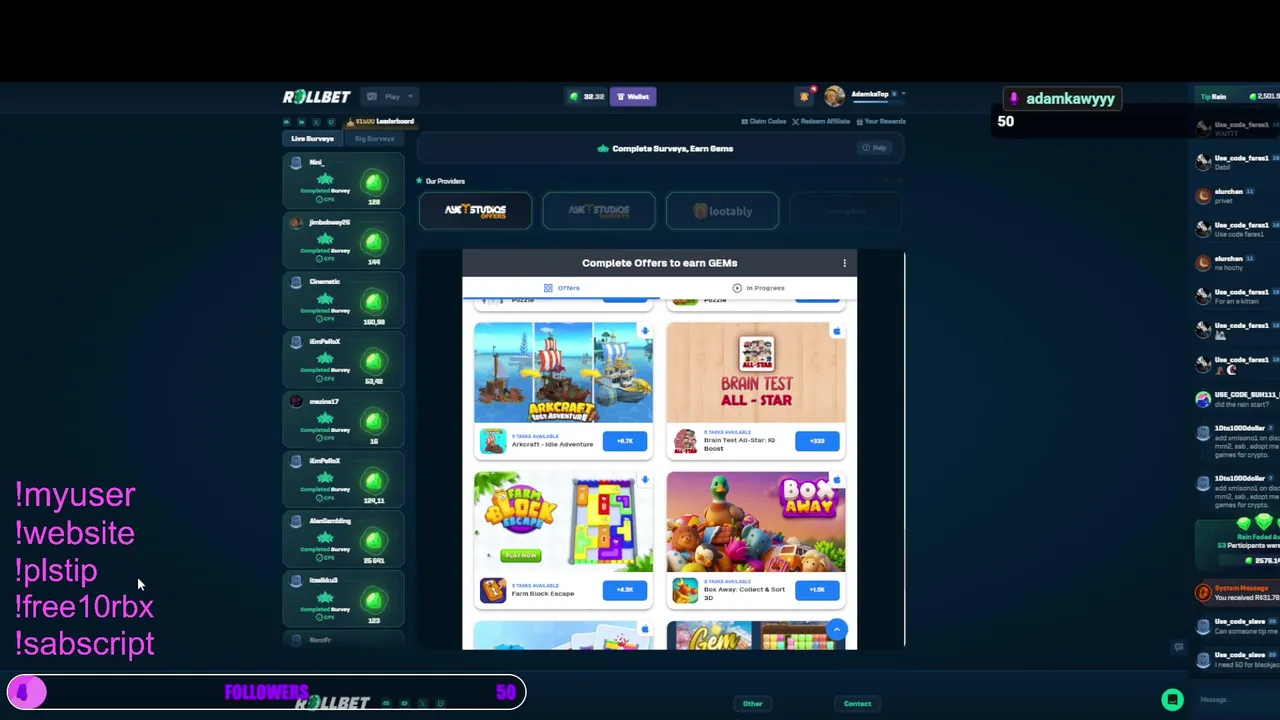The image size is (1280, 720).
Task: Open the Play dropdown menu
Action: click(x=390, y=97)
